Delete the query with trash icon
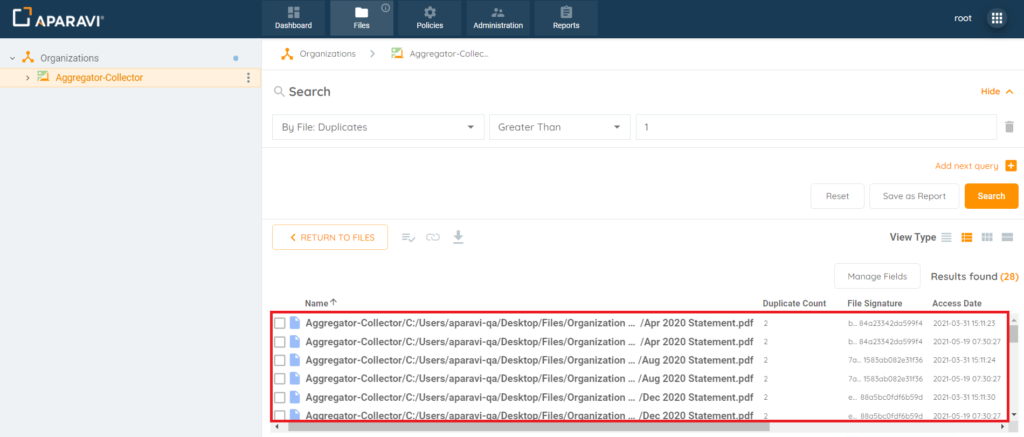Screen dimensions: 1024x437 coord(1010,127)
